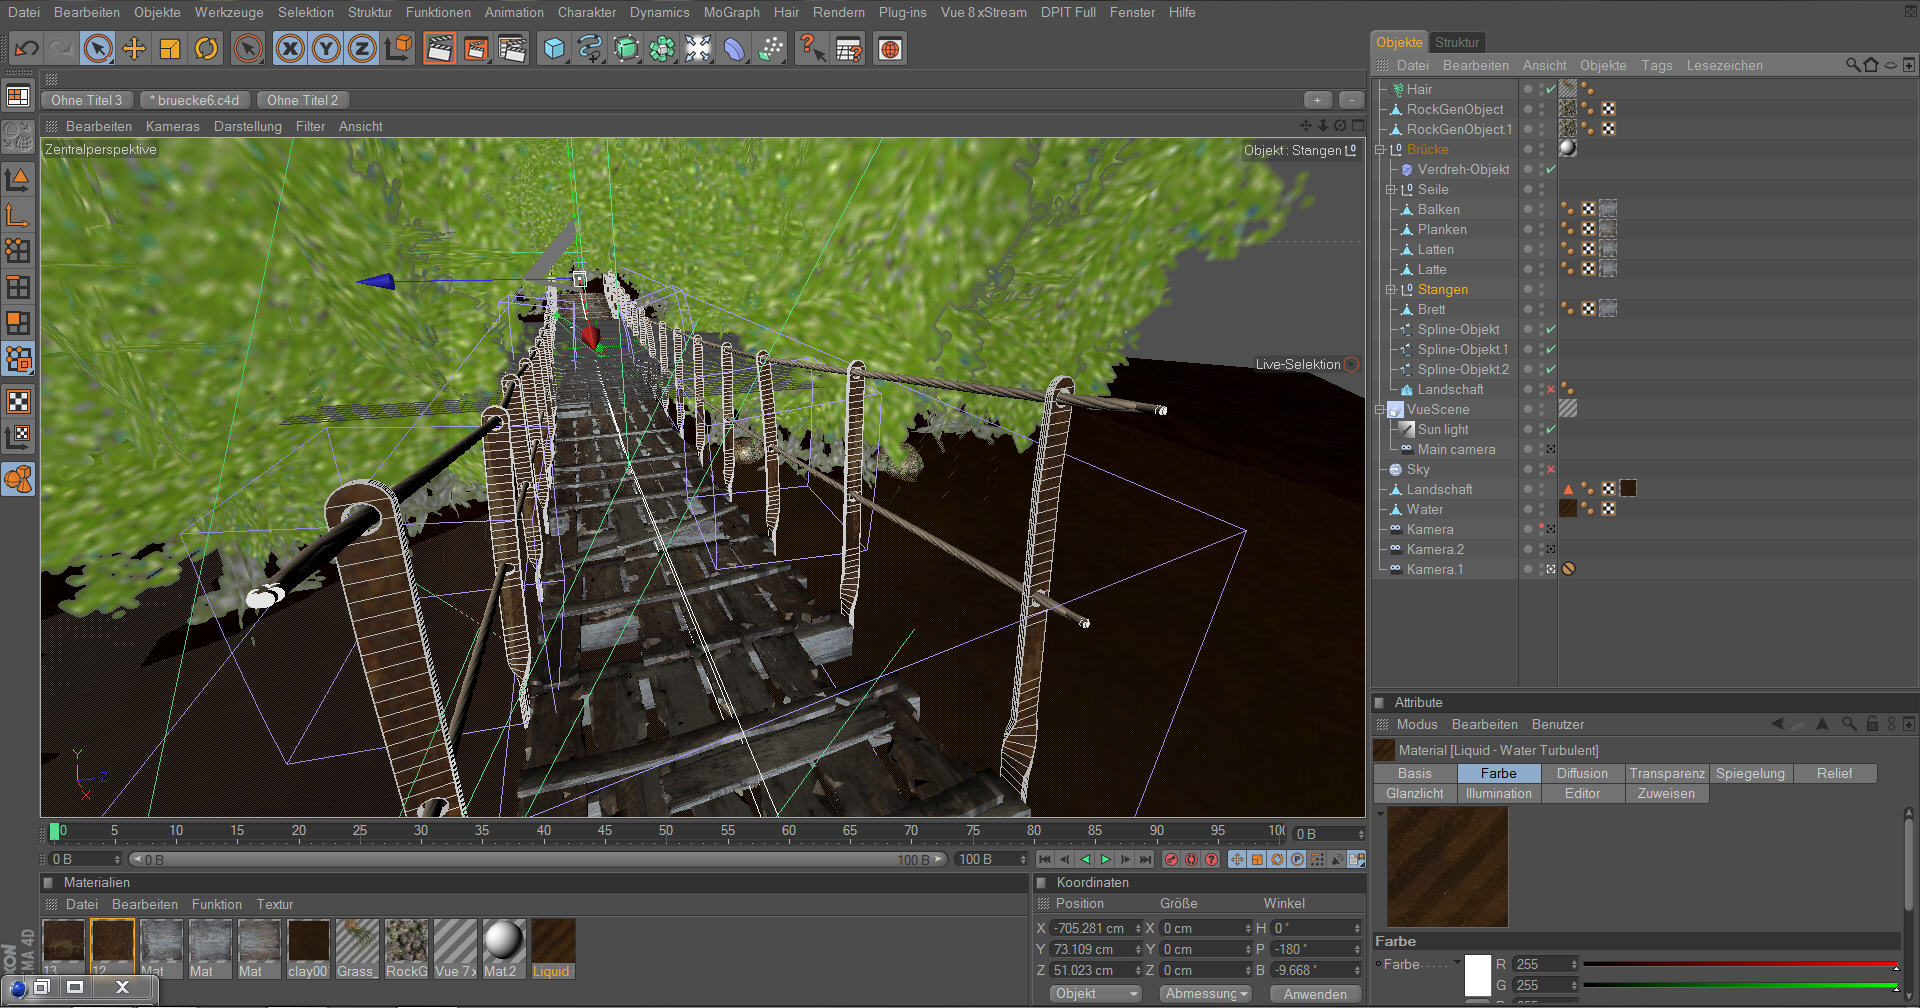The image size is (1920, 1008).
Task: Click the plus button above the viewport
Action: tap(1318, 100)
